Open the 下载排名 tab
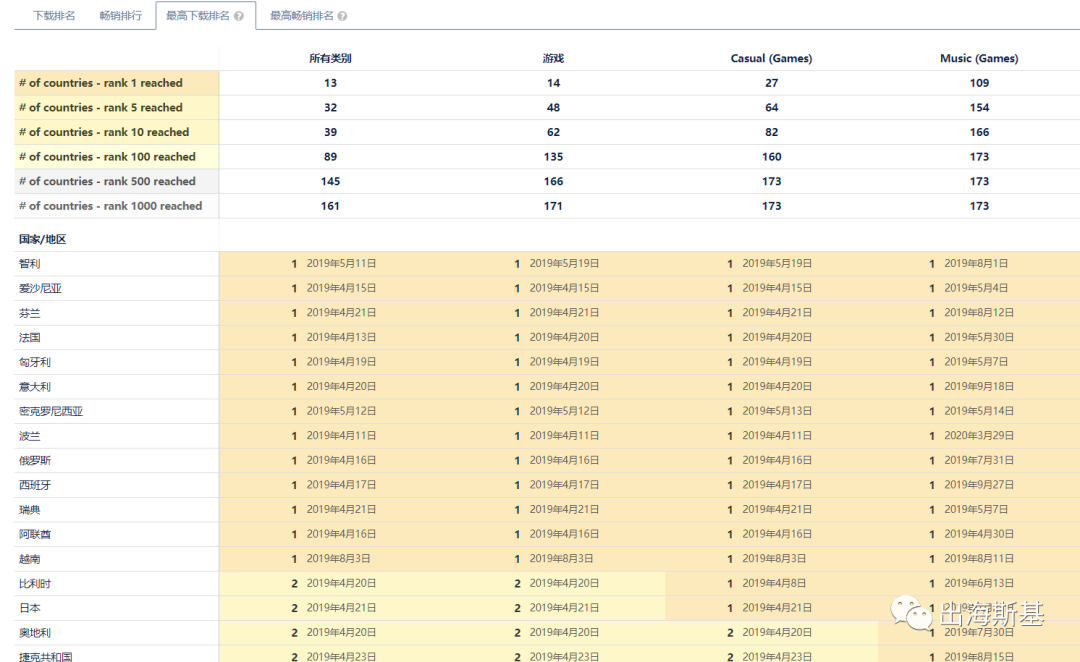The height and width of the screenshot is (662, 1080). [54, 16]
